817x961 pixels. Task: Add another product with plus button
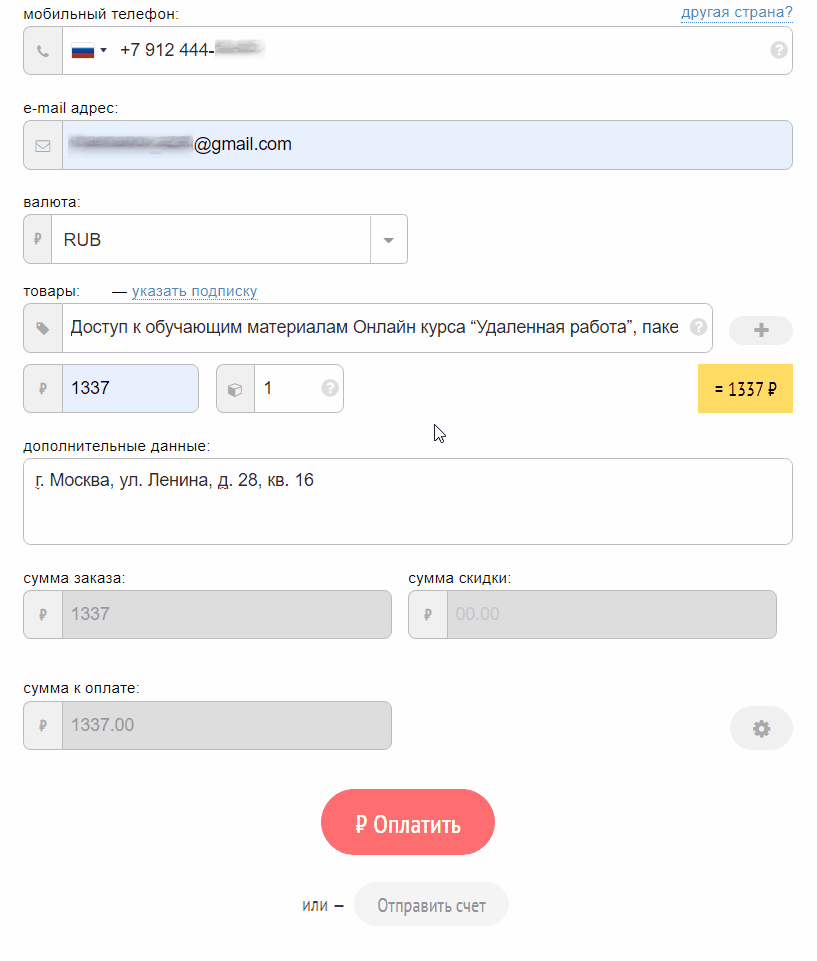click(x=761, y=330)
